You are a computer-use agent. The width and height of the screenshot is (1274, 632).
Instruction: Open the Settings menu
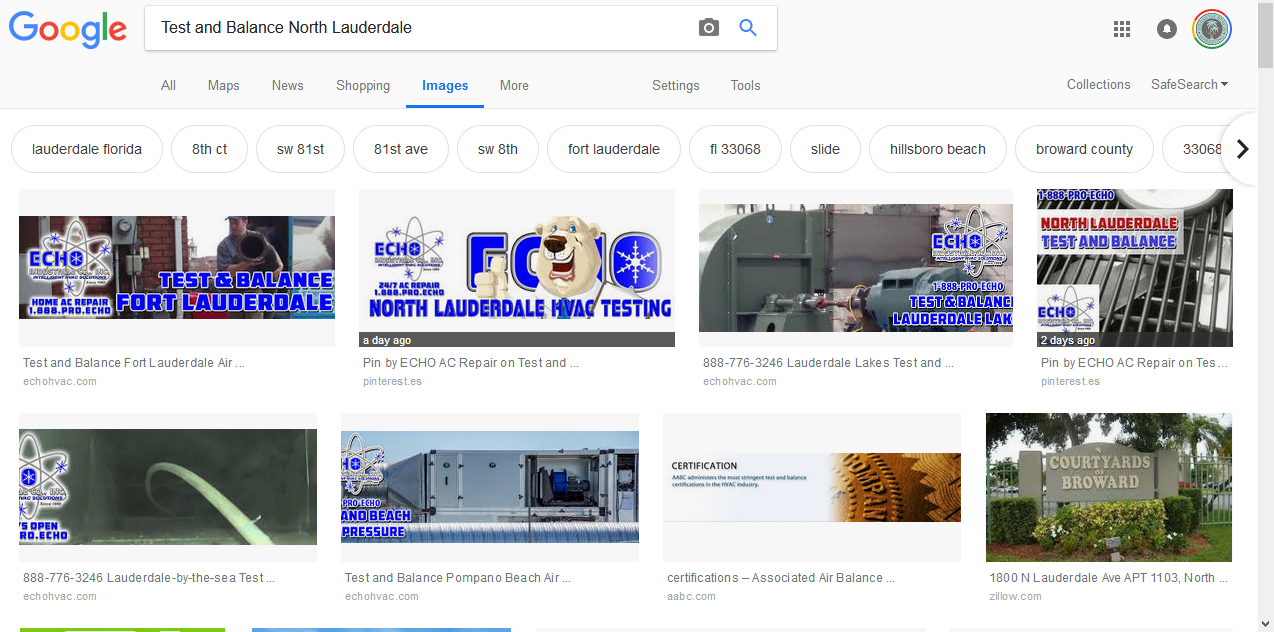coord(675,86)
